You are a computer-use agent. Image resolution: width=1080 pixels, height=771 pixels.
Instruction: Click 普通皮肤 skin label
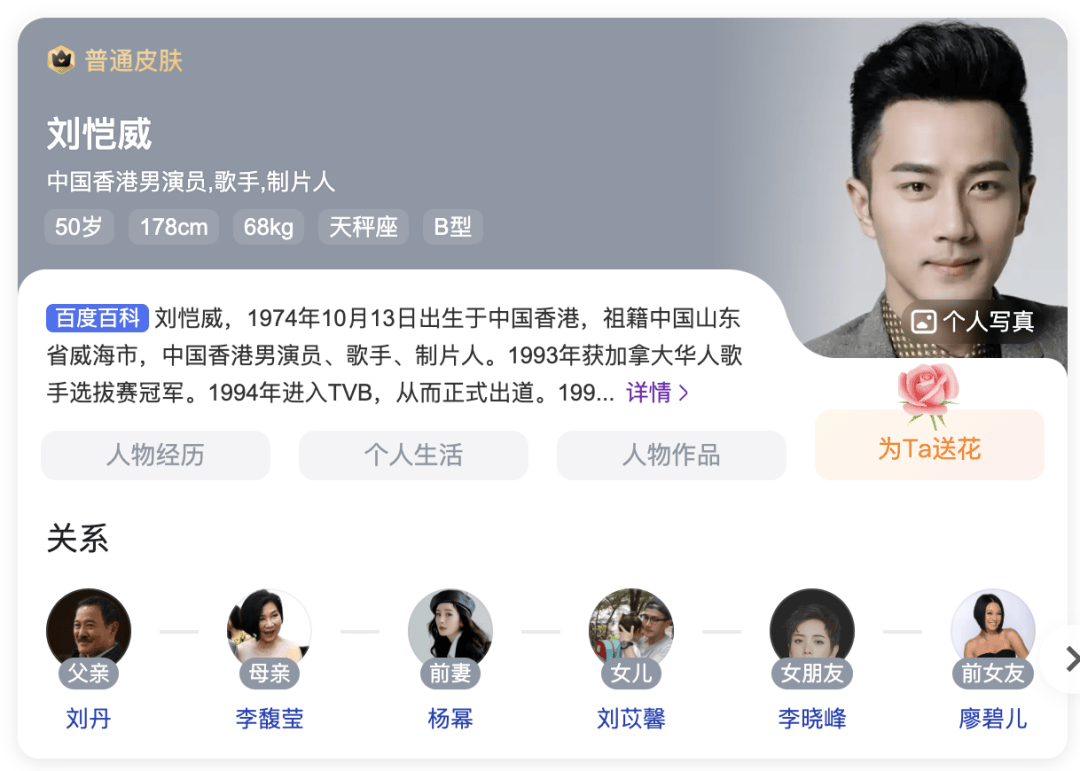tap(134, 61)
